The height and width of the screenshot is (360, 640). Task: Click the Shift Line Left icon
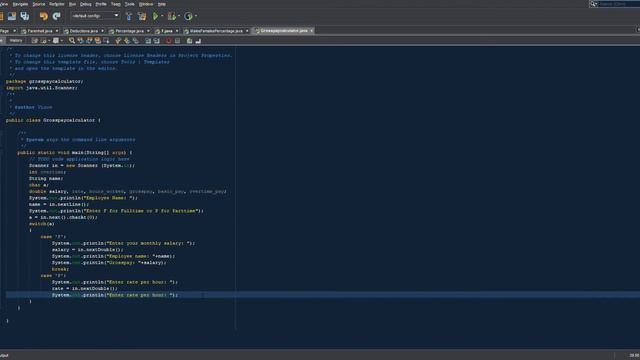pyautogui.click(x=148, y=40)
